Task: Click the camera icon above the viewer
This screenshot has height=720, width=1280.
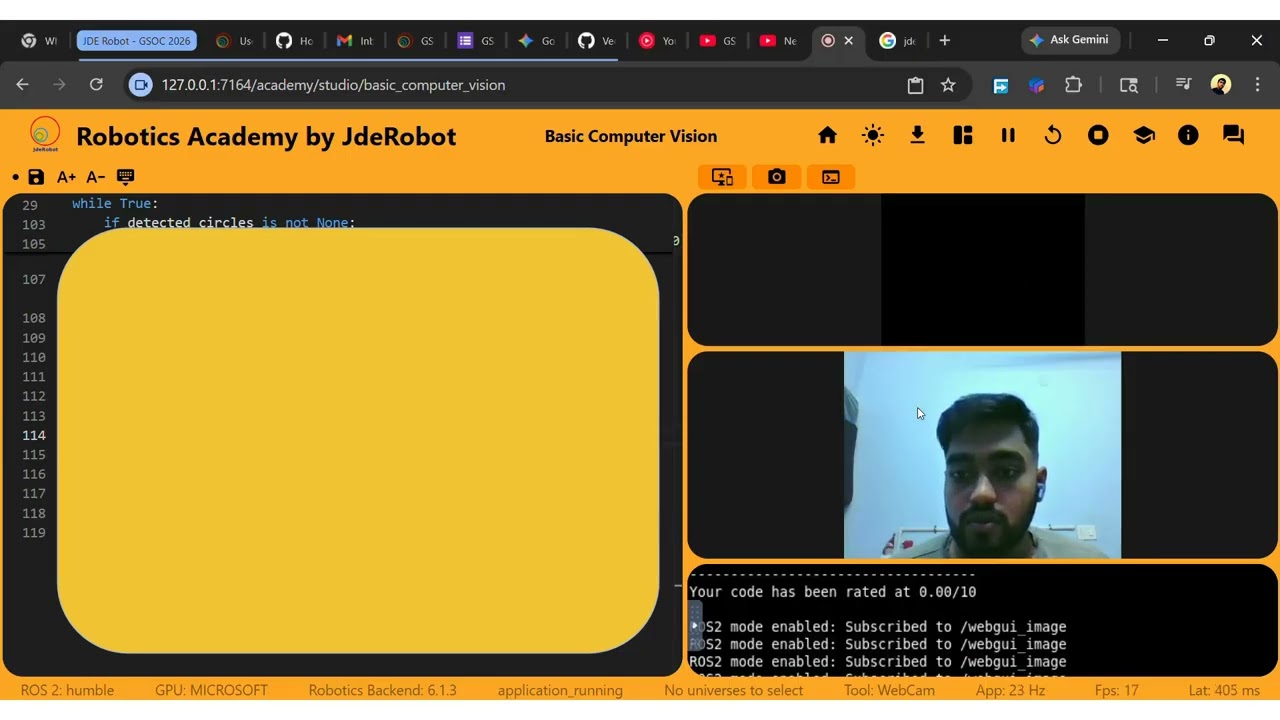Action: pyautogui.click(x=777, y=177)
